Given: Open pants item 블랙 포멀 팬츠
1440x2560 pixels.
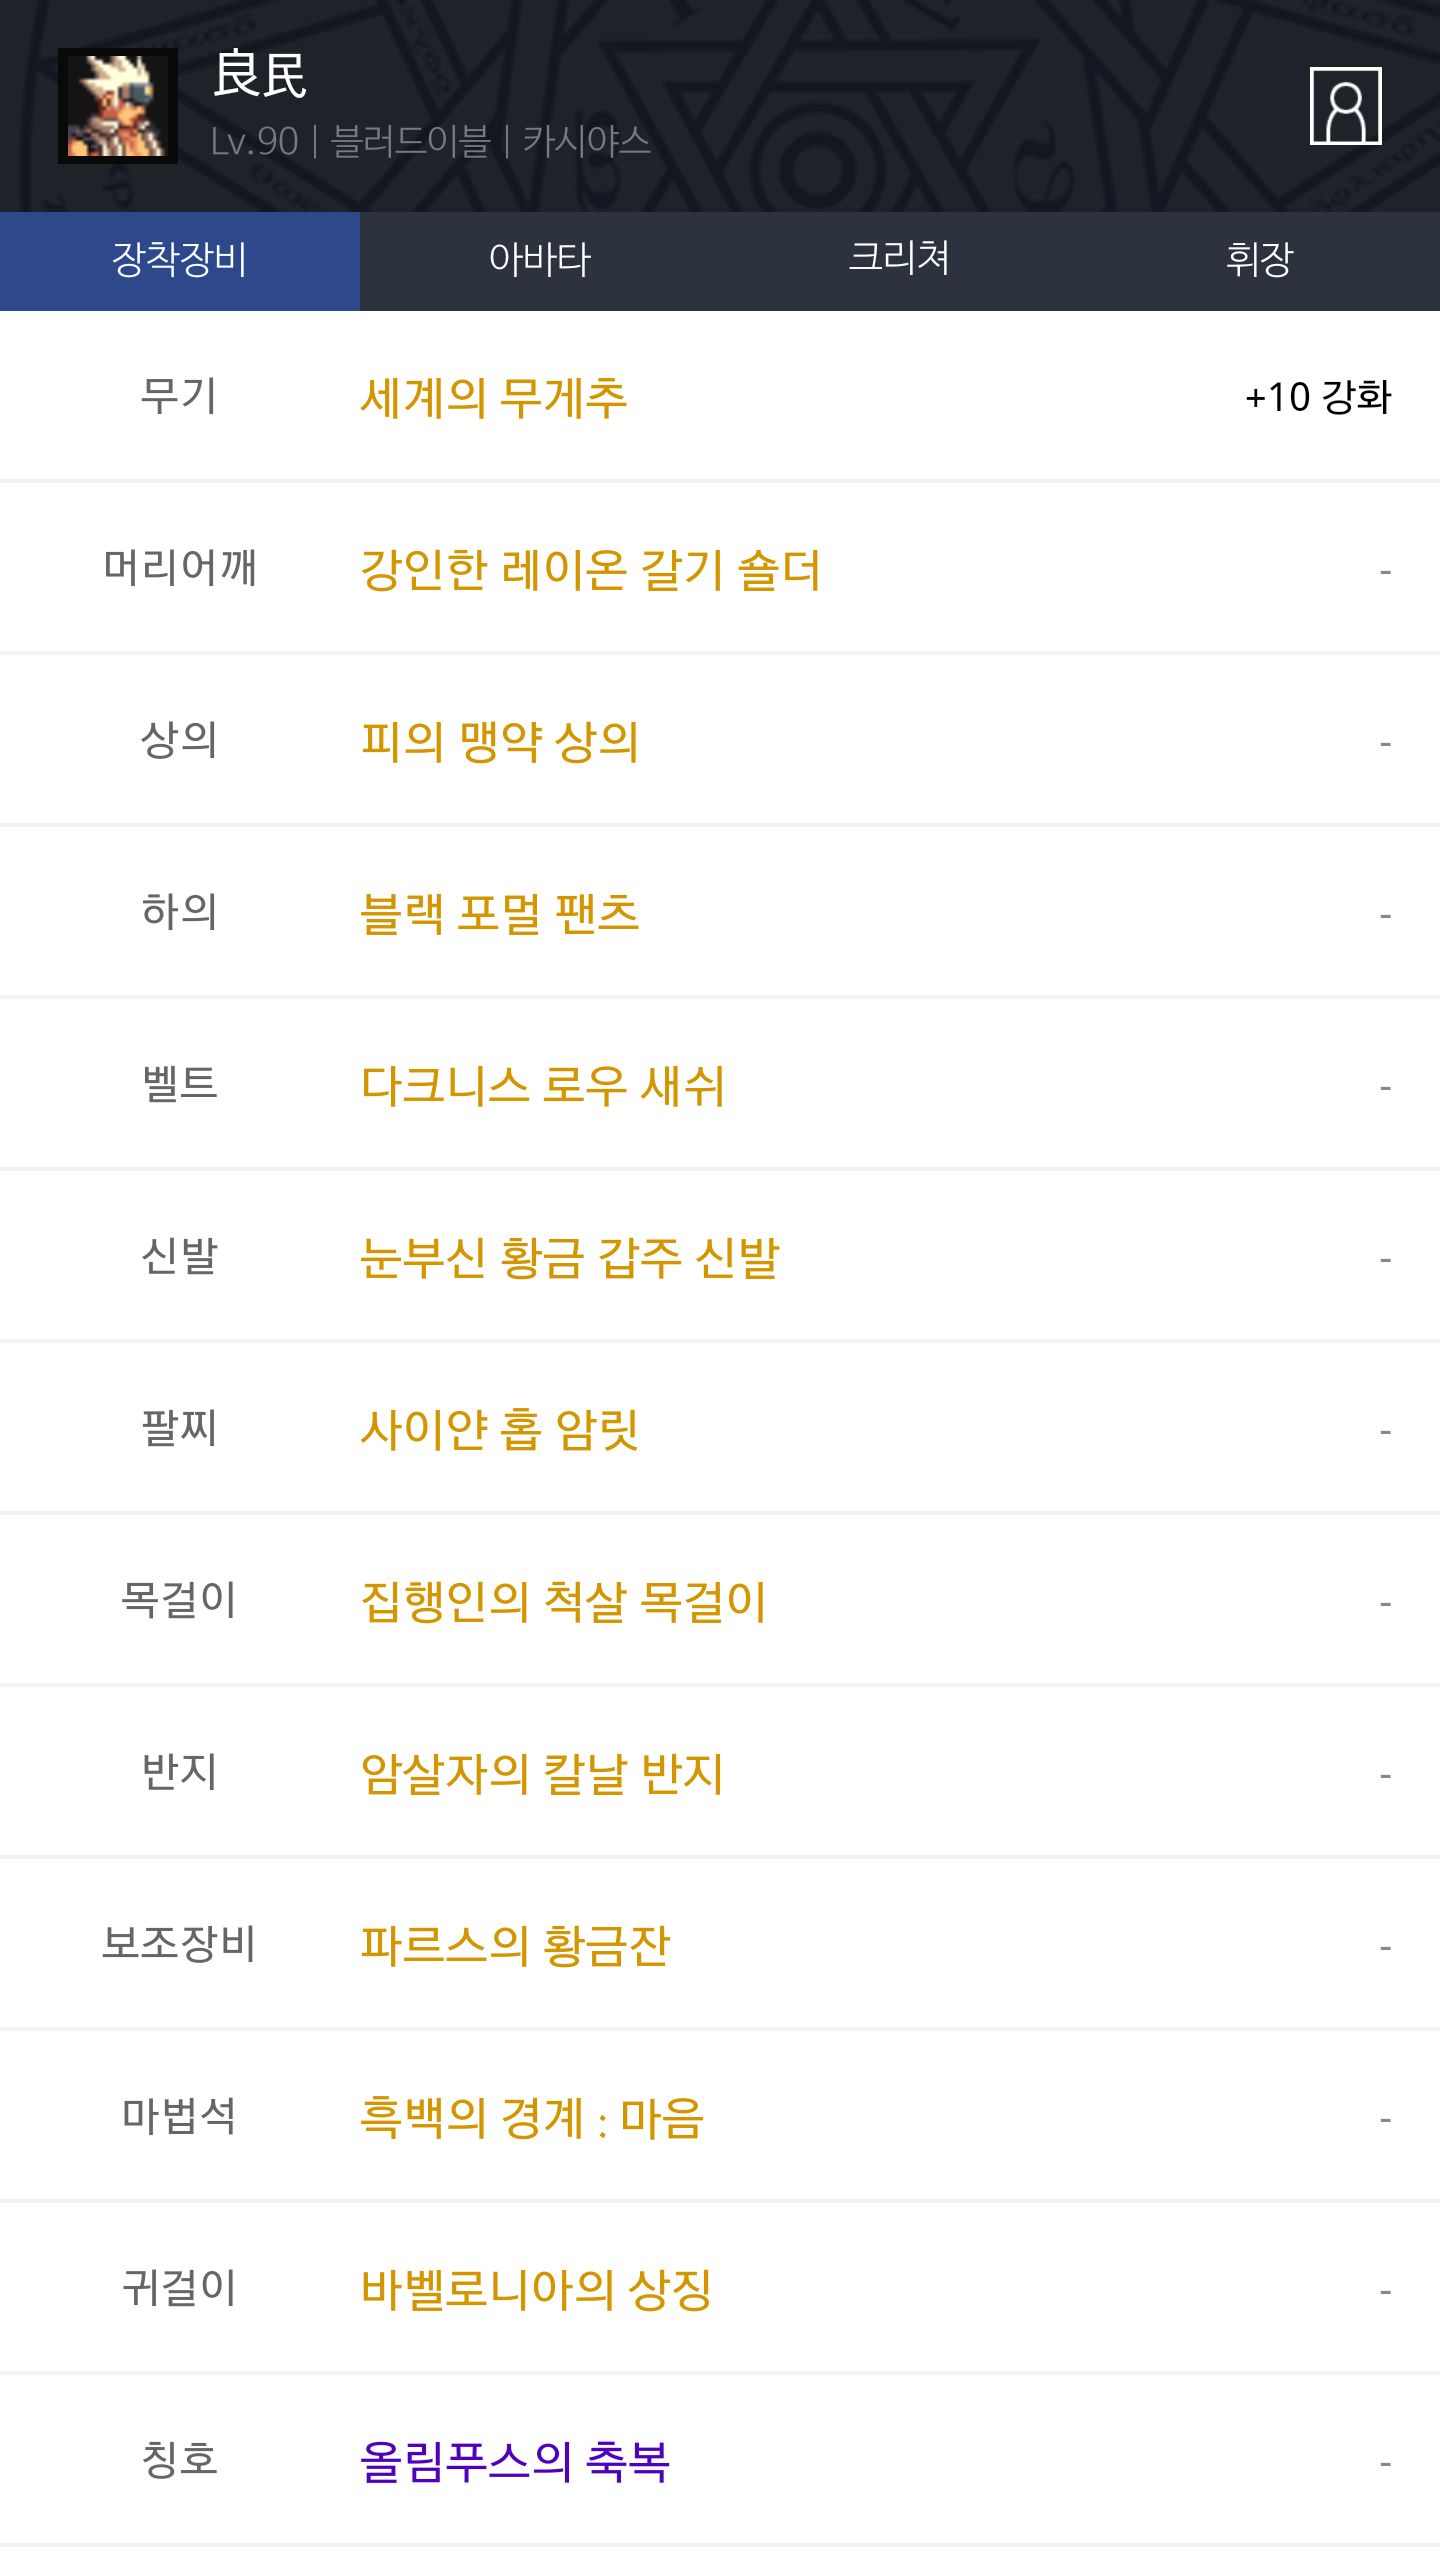Looking at the screenshot, I should 499,914.
